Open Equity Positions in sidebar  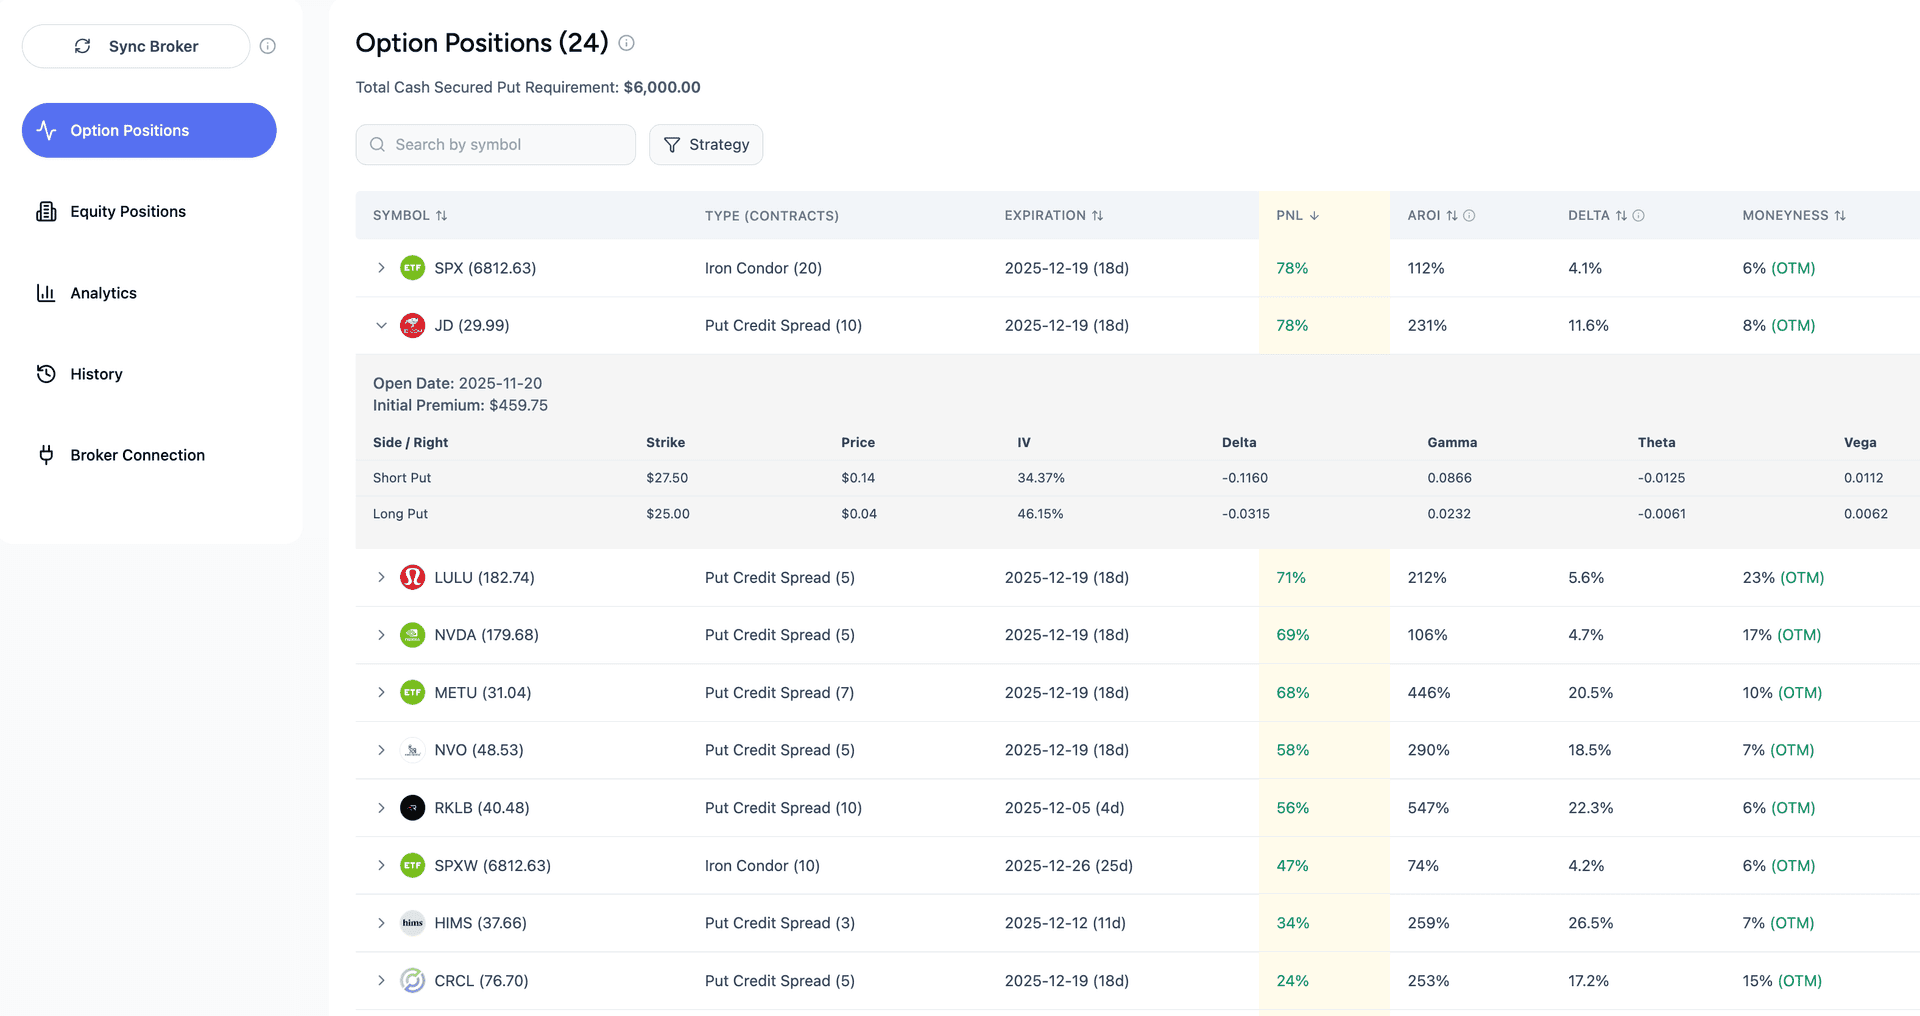[x=128, y=212]
